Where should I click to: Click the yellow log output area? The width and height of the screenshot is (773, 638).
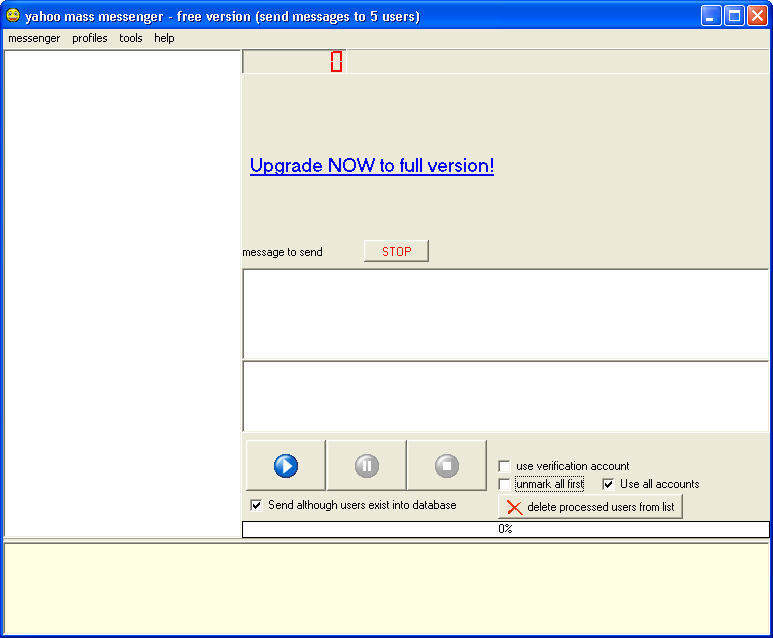coord(386,589)
